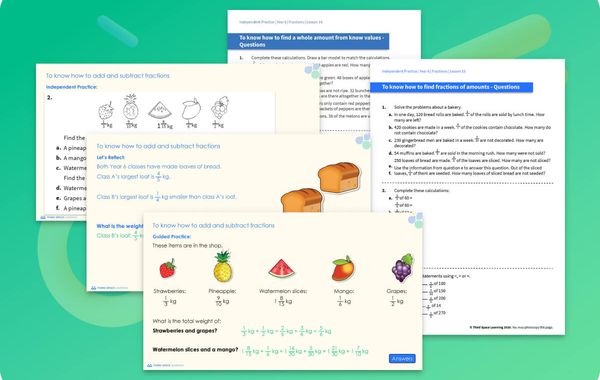The width and height of the screenshot is (600, 380).
Task: Select the 'Let's Reflect:' heading
Action: (x=111, y=157)
